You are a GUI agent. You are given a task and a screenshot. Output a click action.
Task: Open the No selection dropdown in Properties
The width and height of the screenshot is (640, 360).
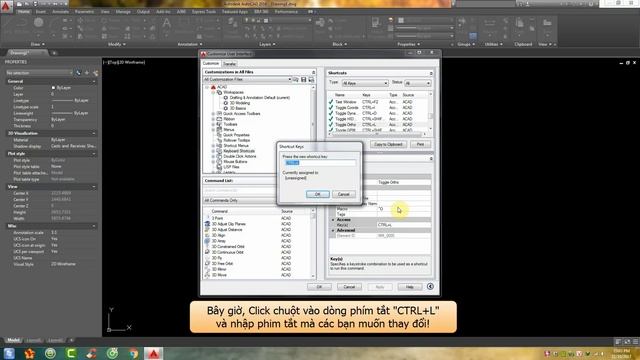click(x=39, y=73)
